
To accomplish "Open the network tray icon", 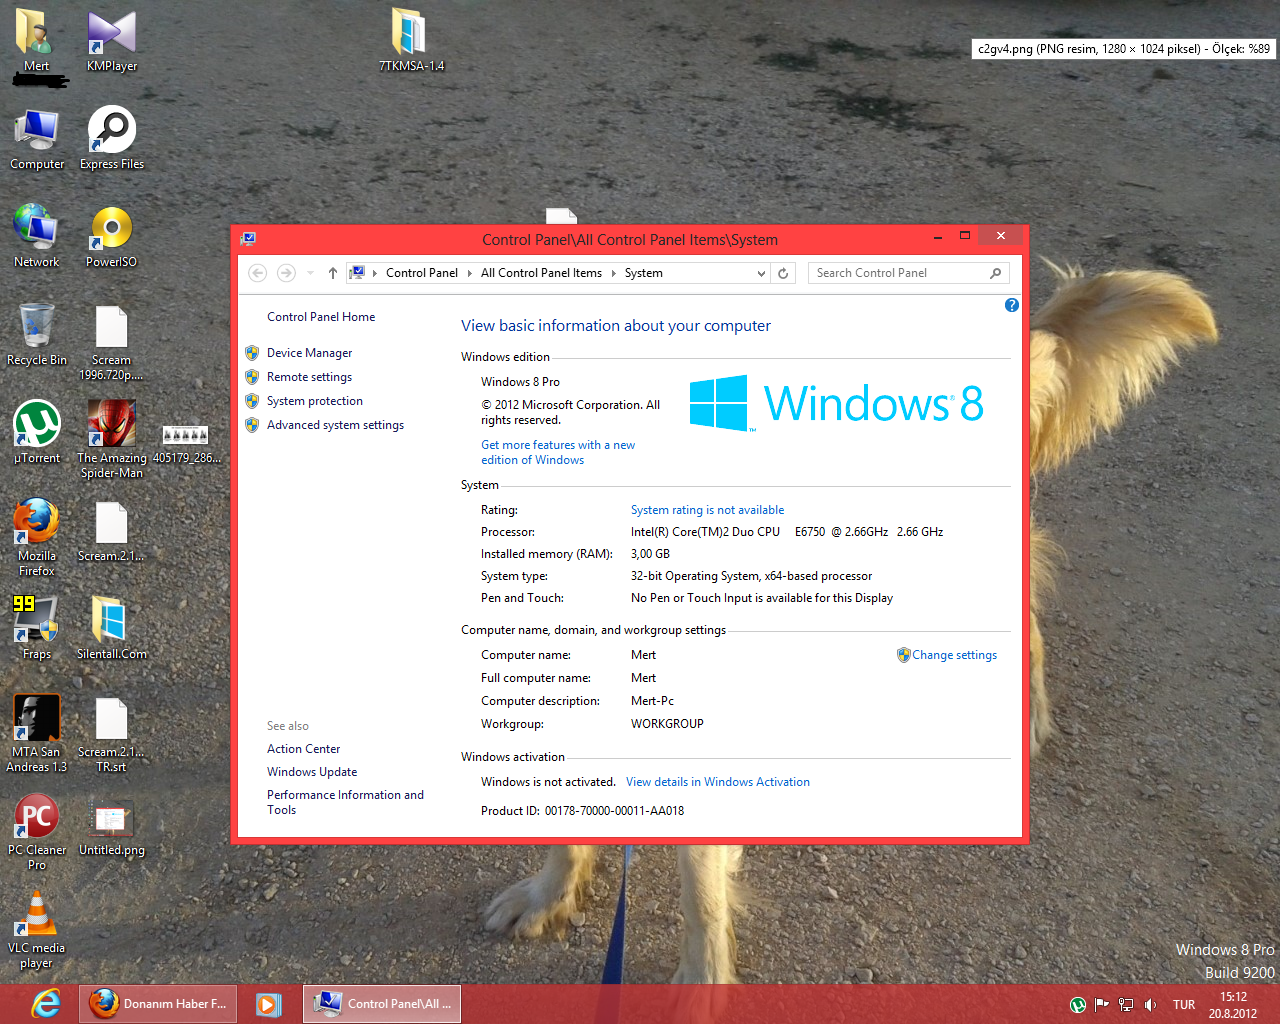I will point(1126,1005).
